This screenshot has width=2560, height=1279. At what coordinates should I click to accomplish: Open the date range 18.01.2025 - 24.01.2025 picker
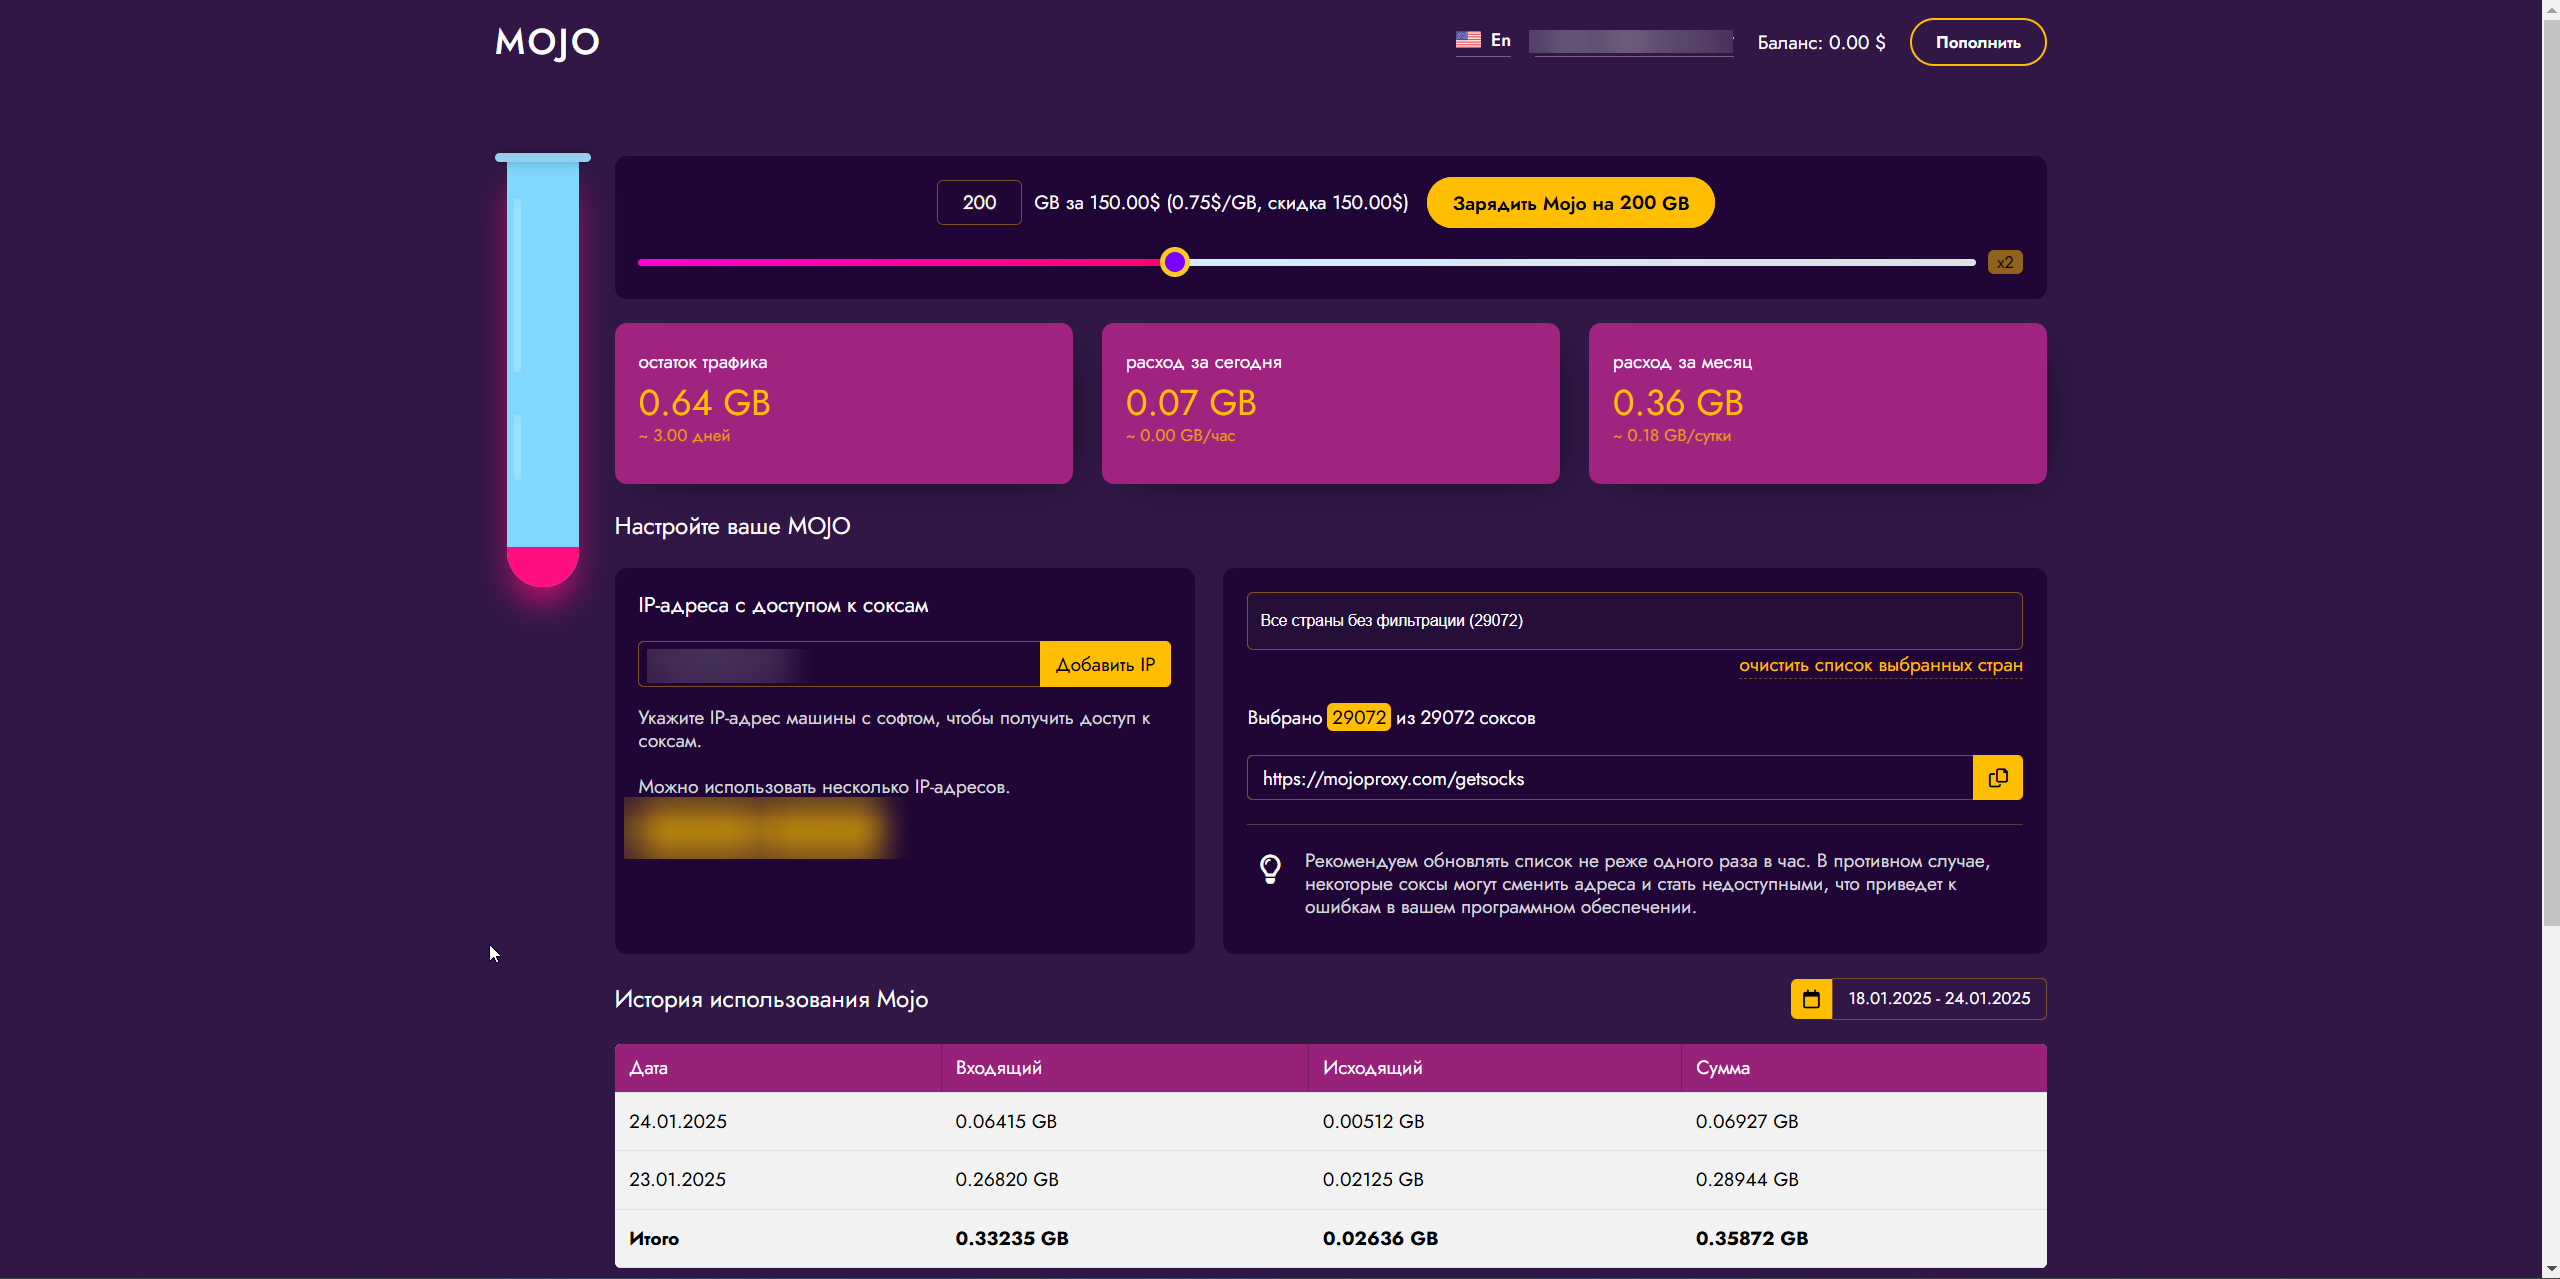[x=1939, y=999]
